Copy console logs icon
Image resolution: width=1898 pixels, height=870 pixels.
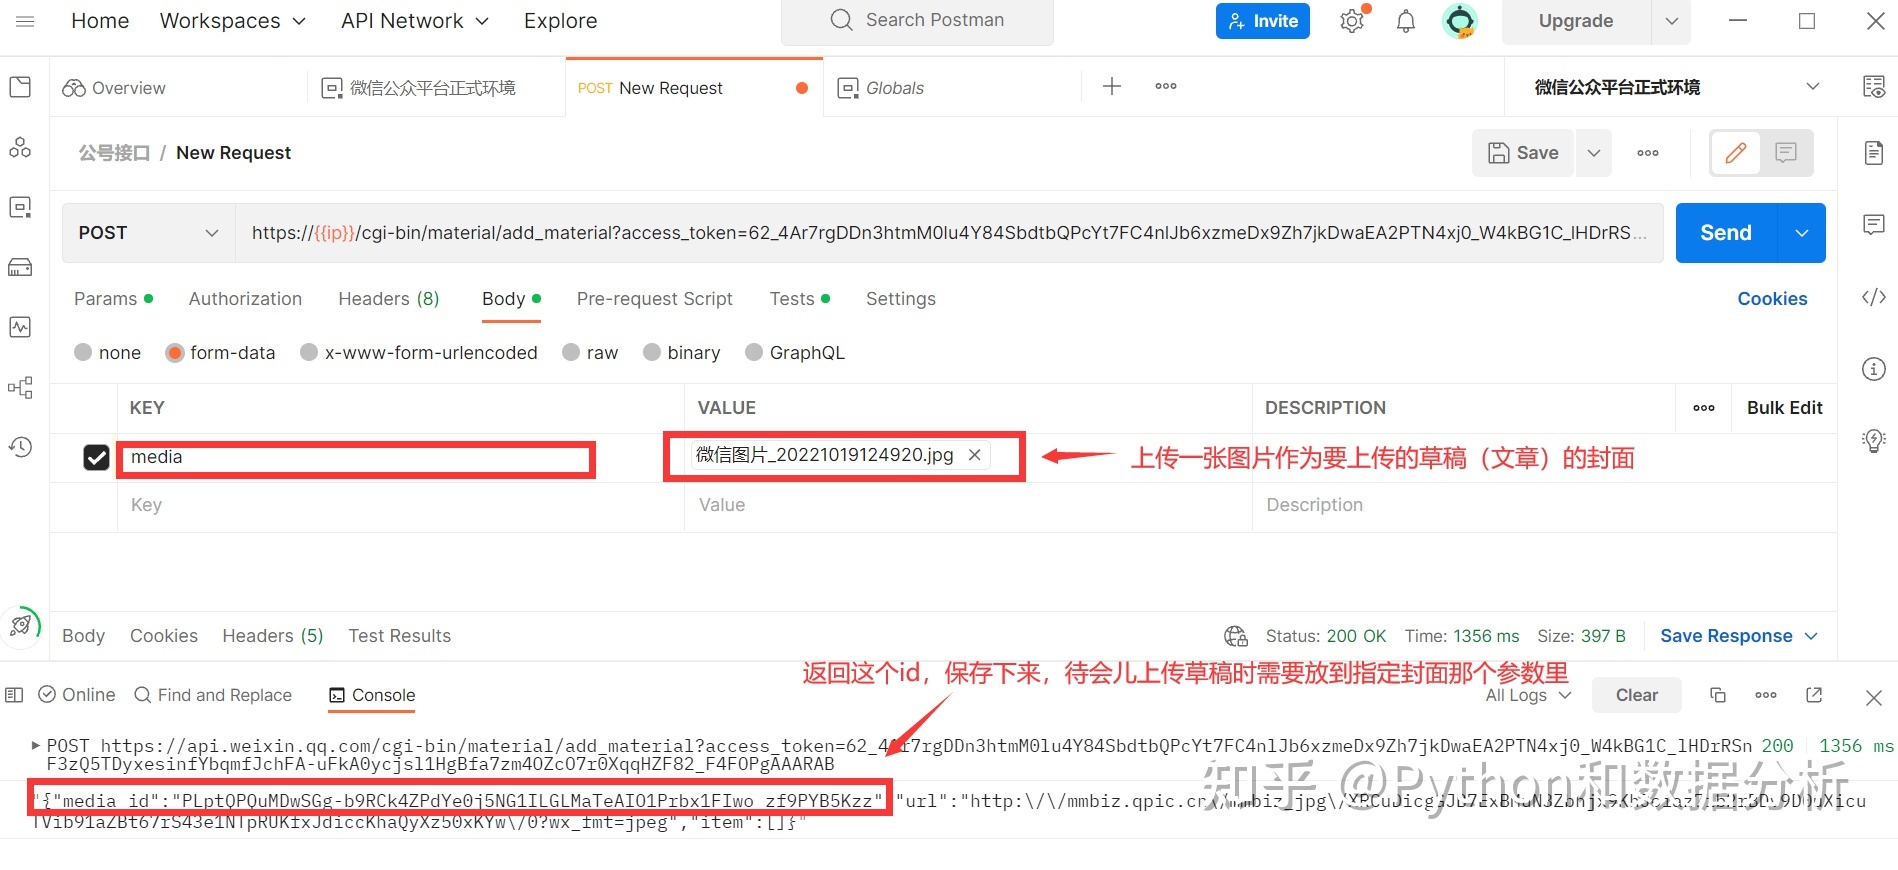[x=1718, y=695]
